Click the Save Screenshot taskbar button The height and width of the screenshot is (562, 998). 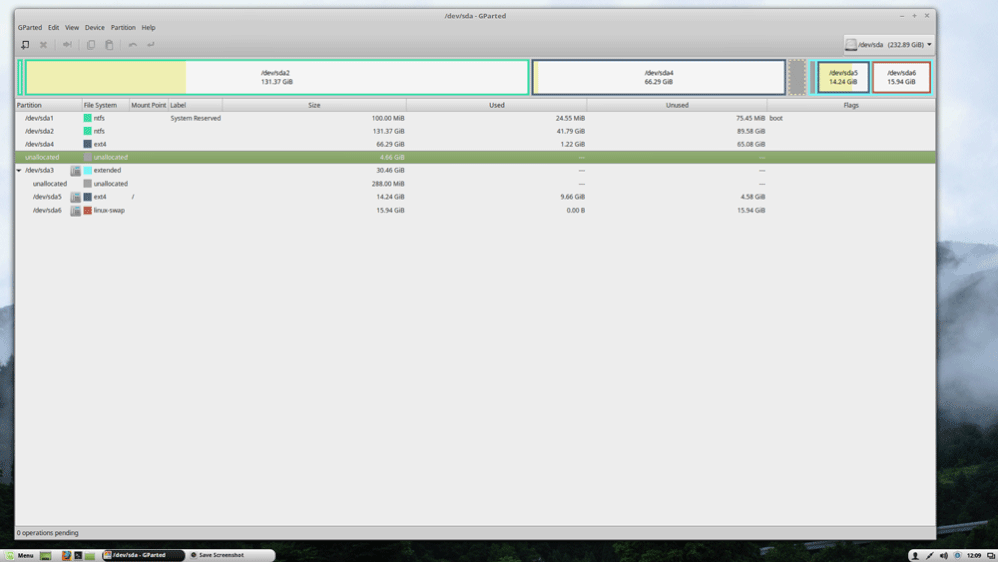tap(218, 555)
